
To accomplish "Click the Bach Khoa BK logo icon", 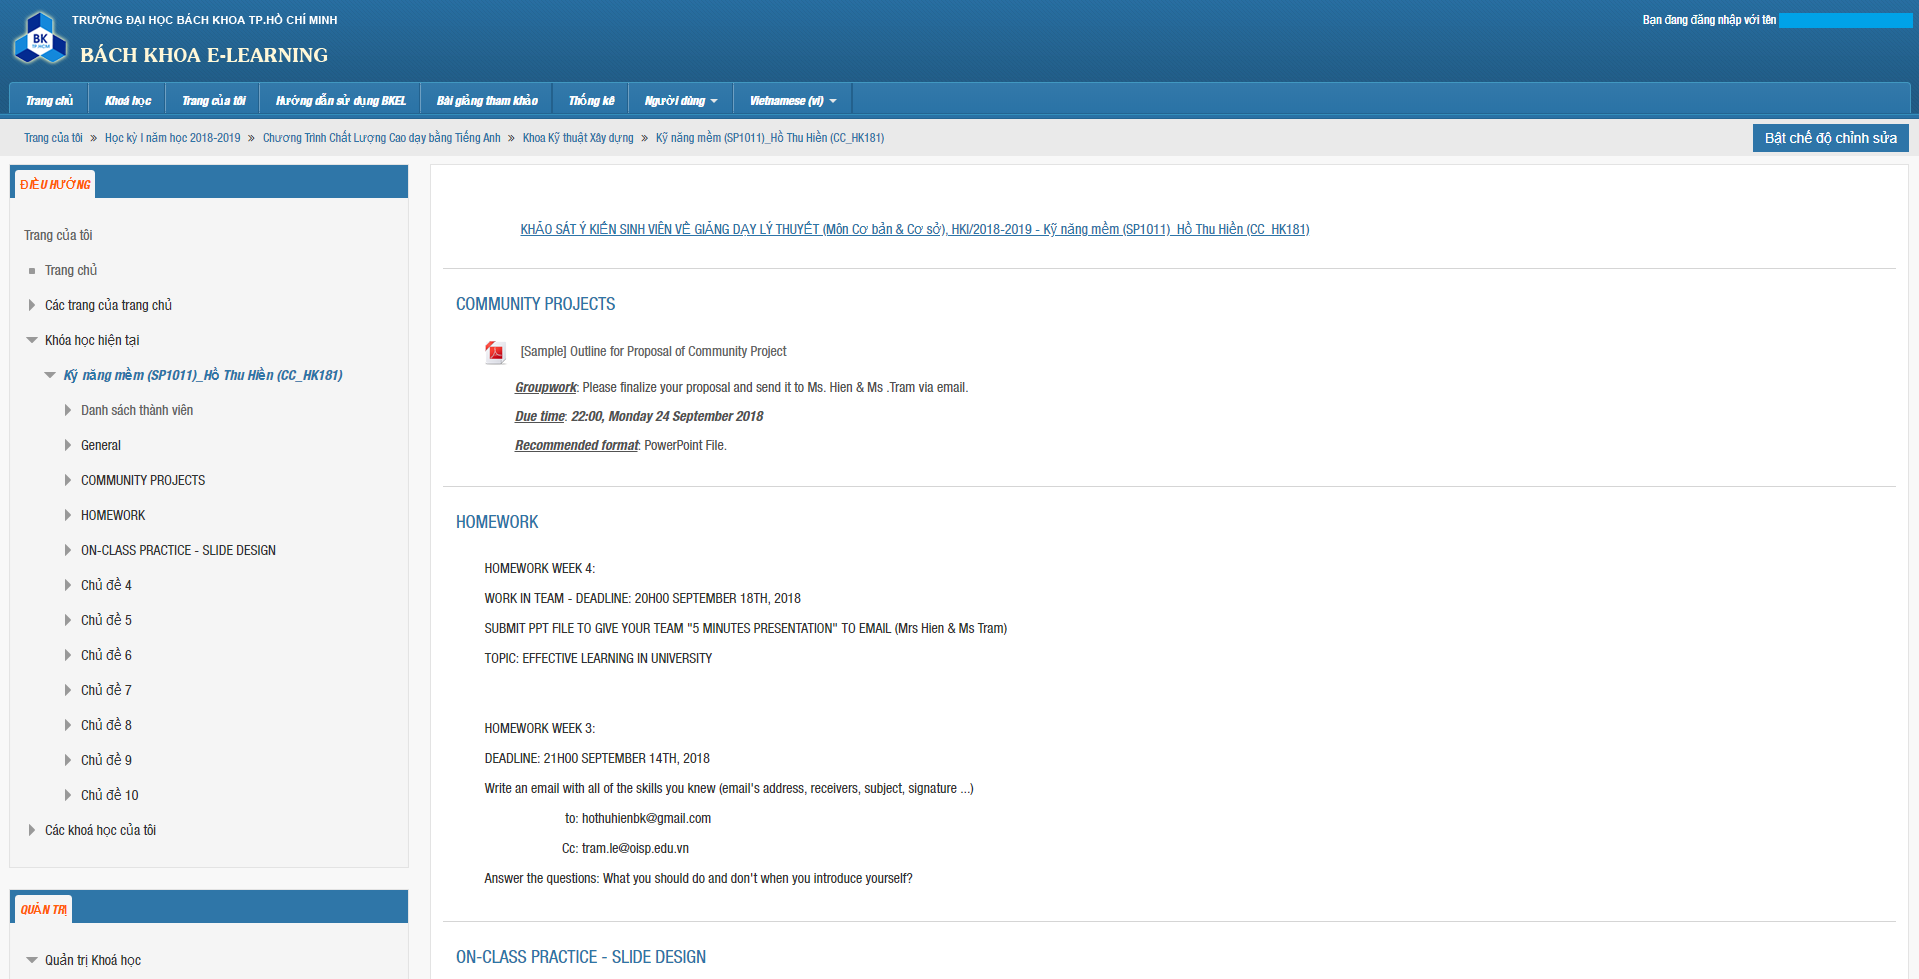I will (40, 39).
